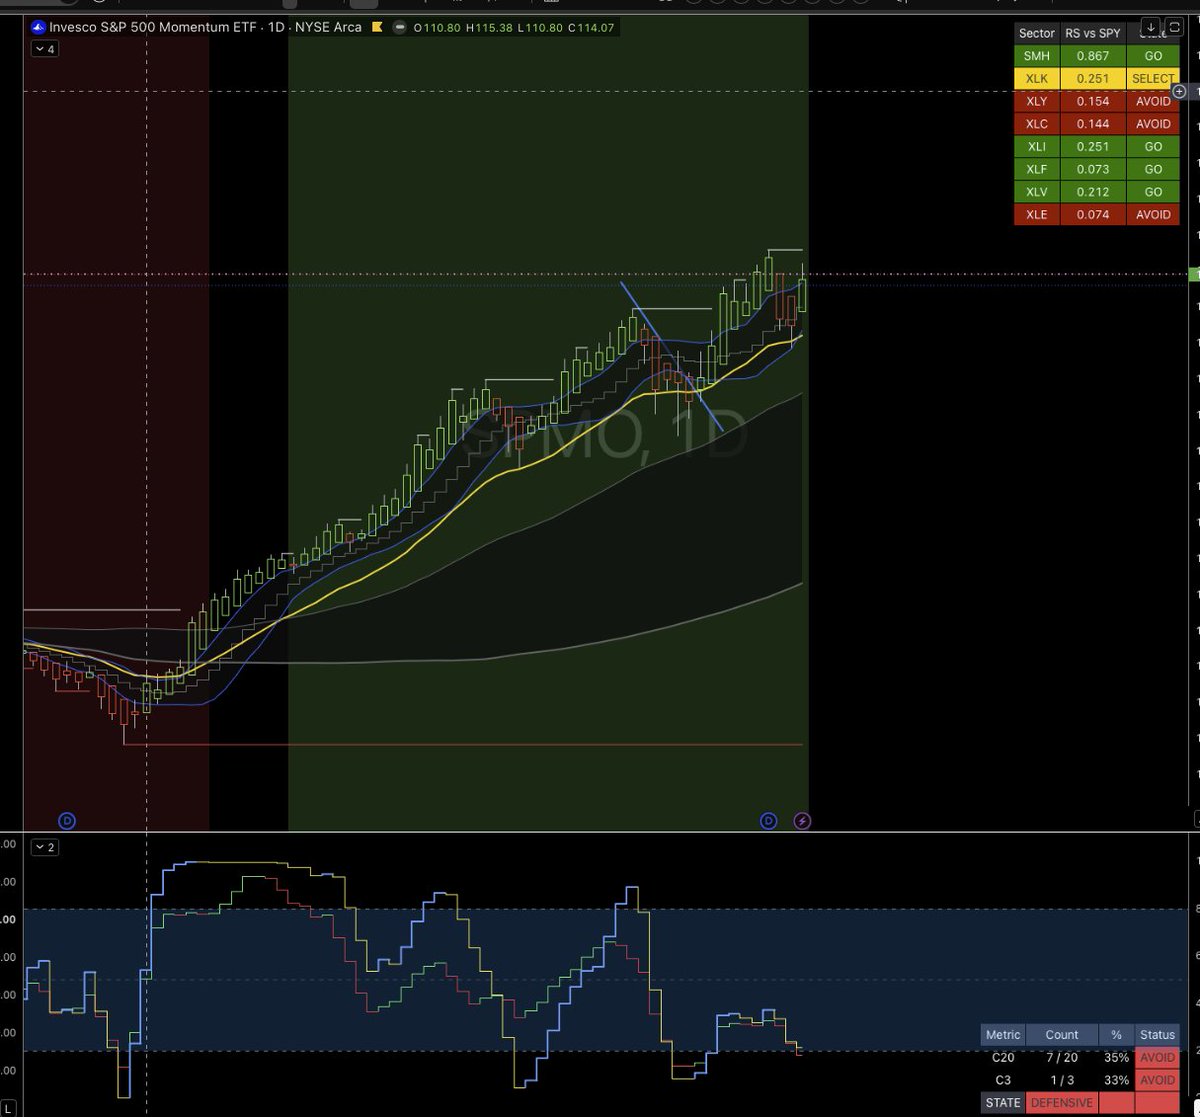Screen dimensions: 1200x1117
Task: Expand the collapsed 4 indicators legend
Action: [x=44, y=49]
